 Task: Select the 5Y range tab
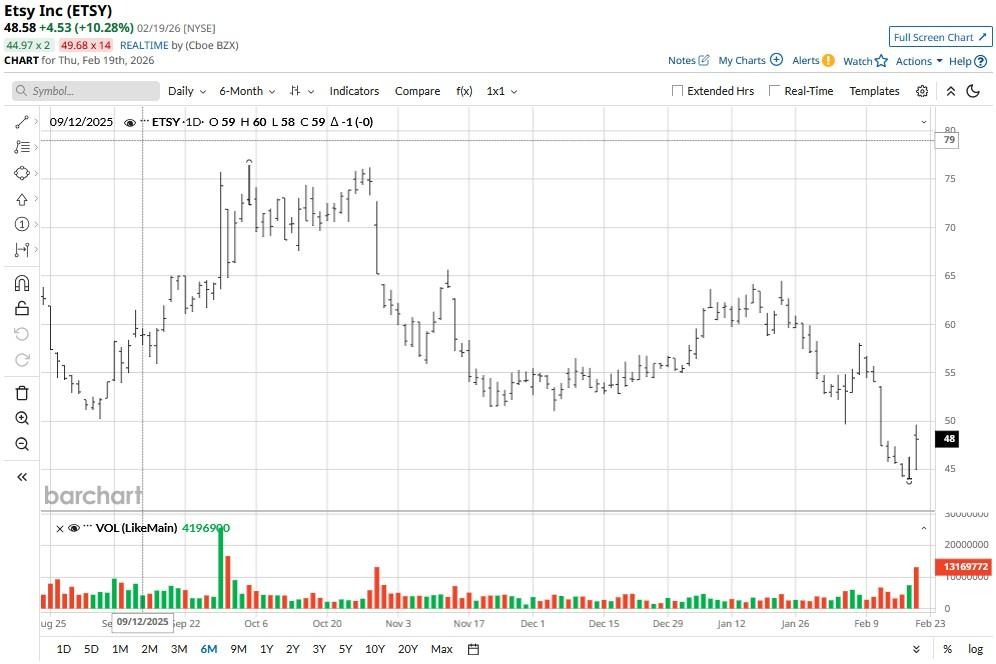click(x=345, y=649)
